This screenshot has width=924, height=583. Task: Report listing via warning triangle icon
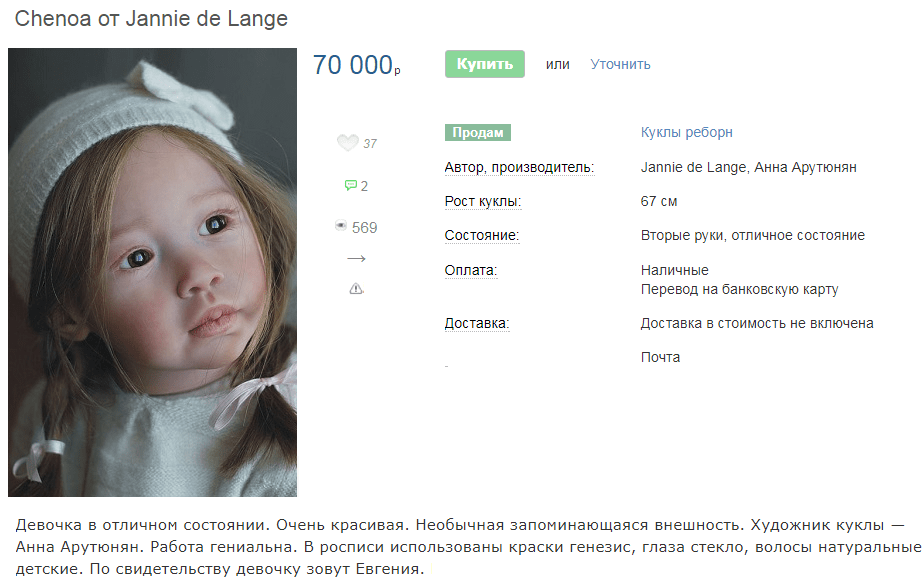click(x=357, y=289)
